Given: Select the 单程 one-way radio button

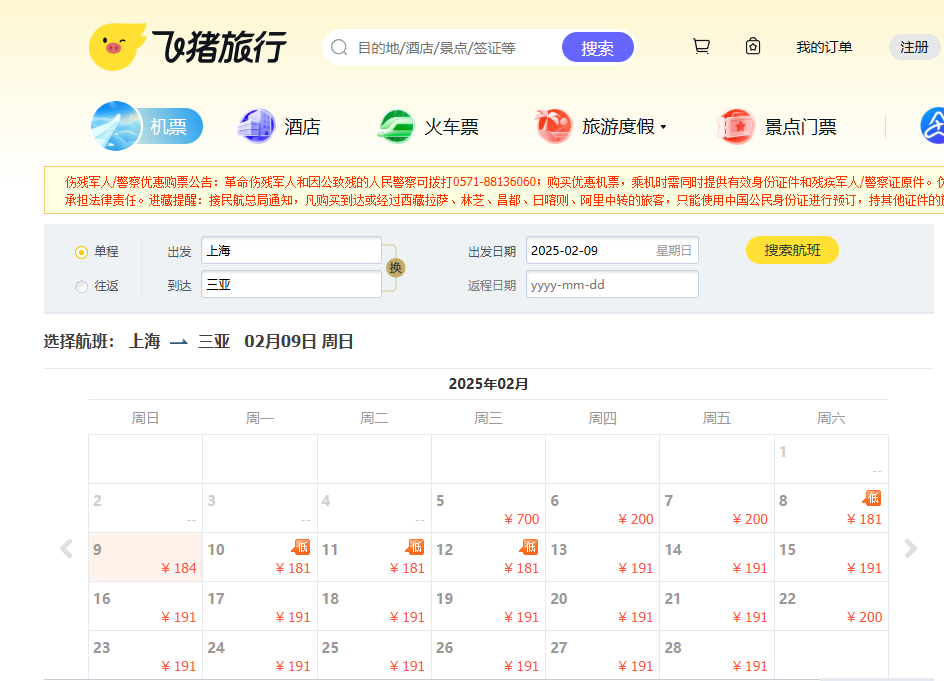Looking at the screenshot, I should (81, 252).
